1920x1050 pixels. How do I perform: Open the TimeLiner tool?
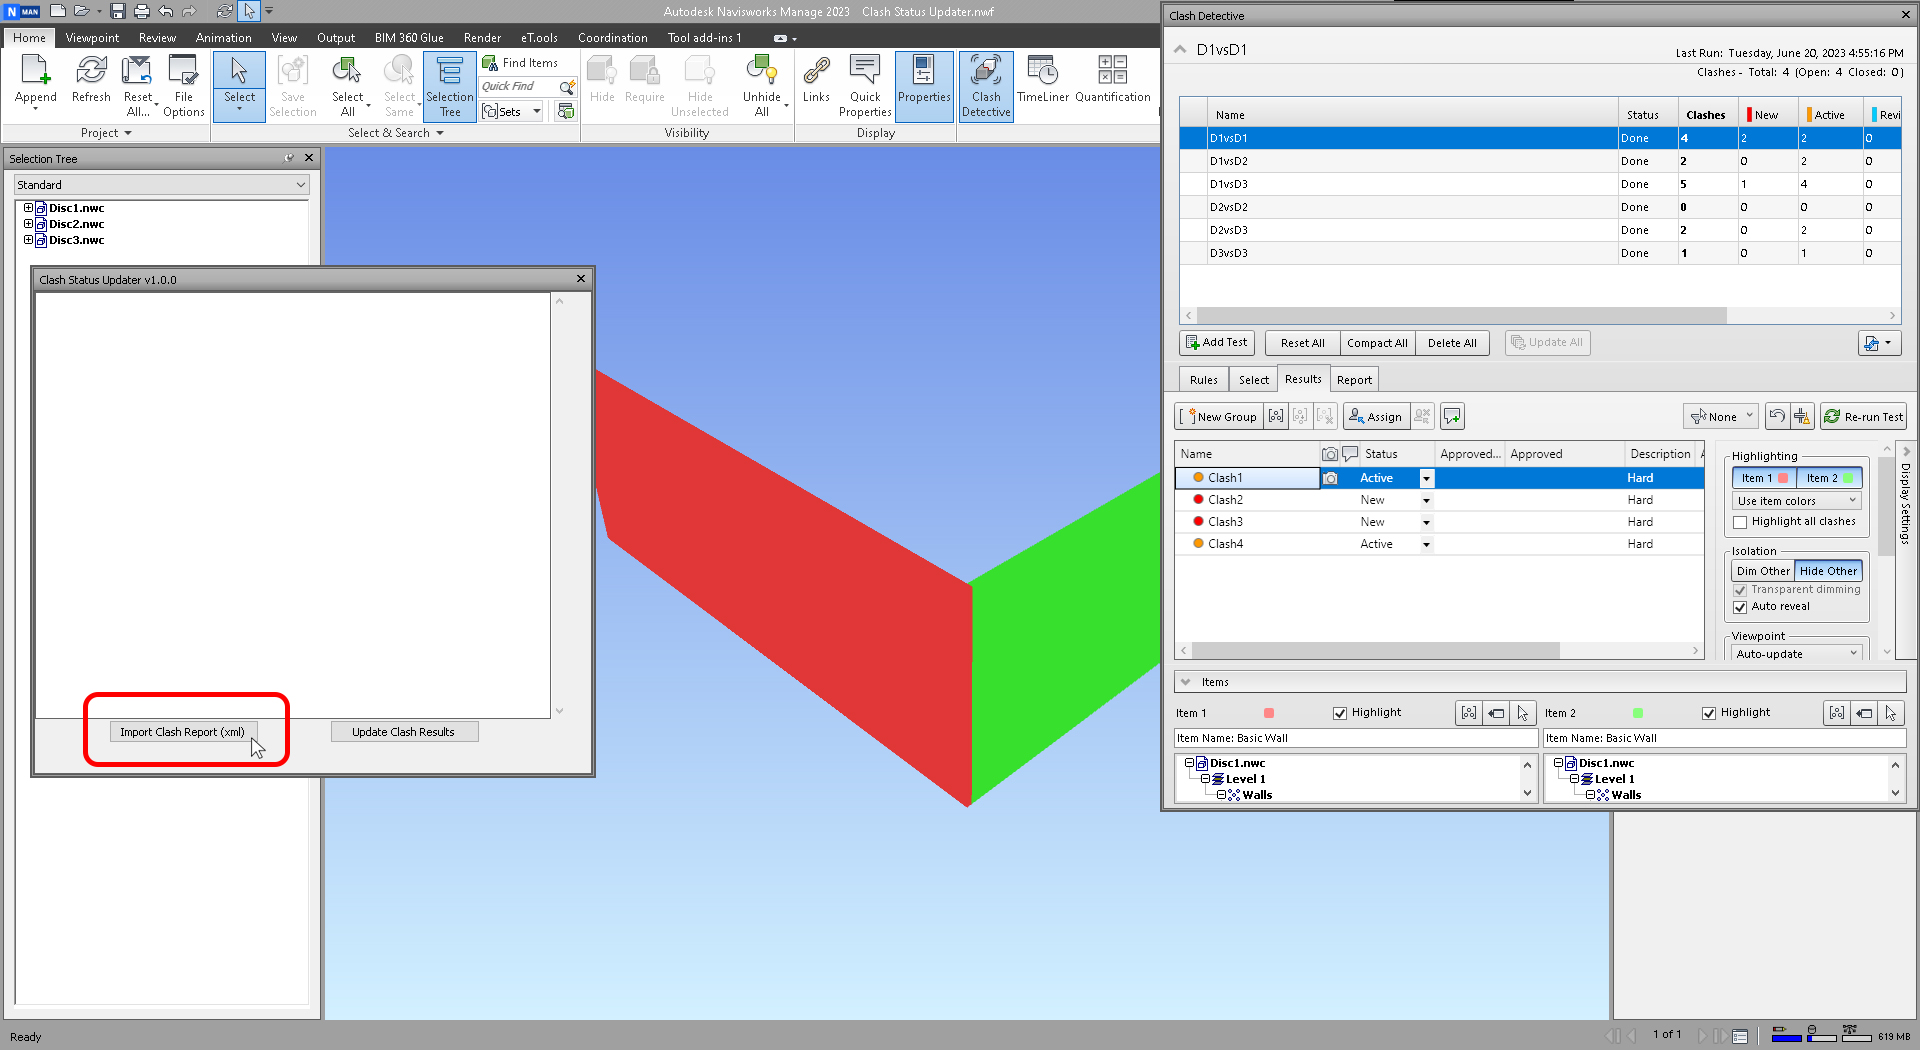click(1043, 80)
